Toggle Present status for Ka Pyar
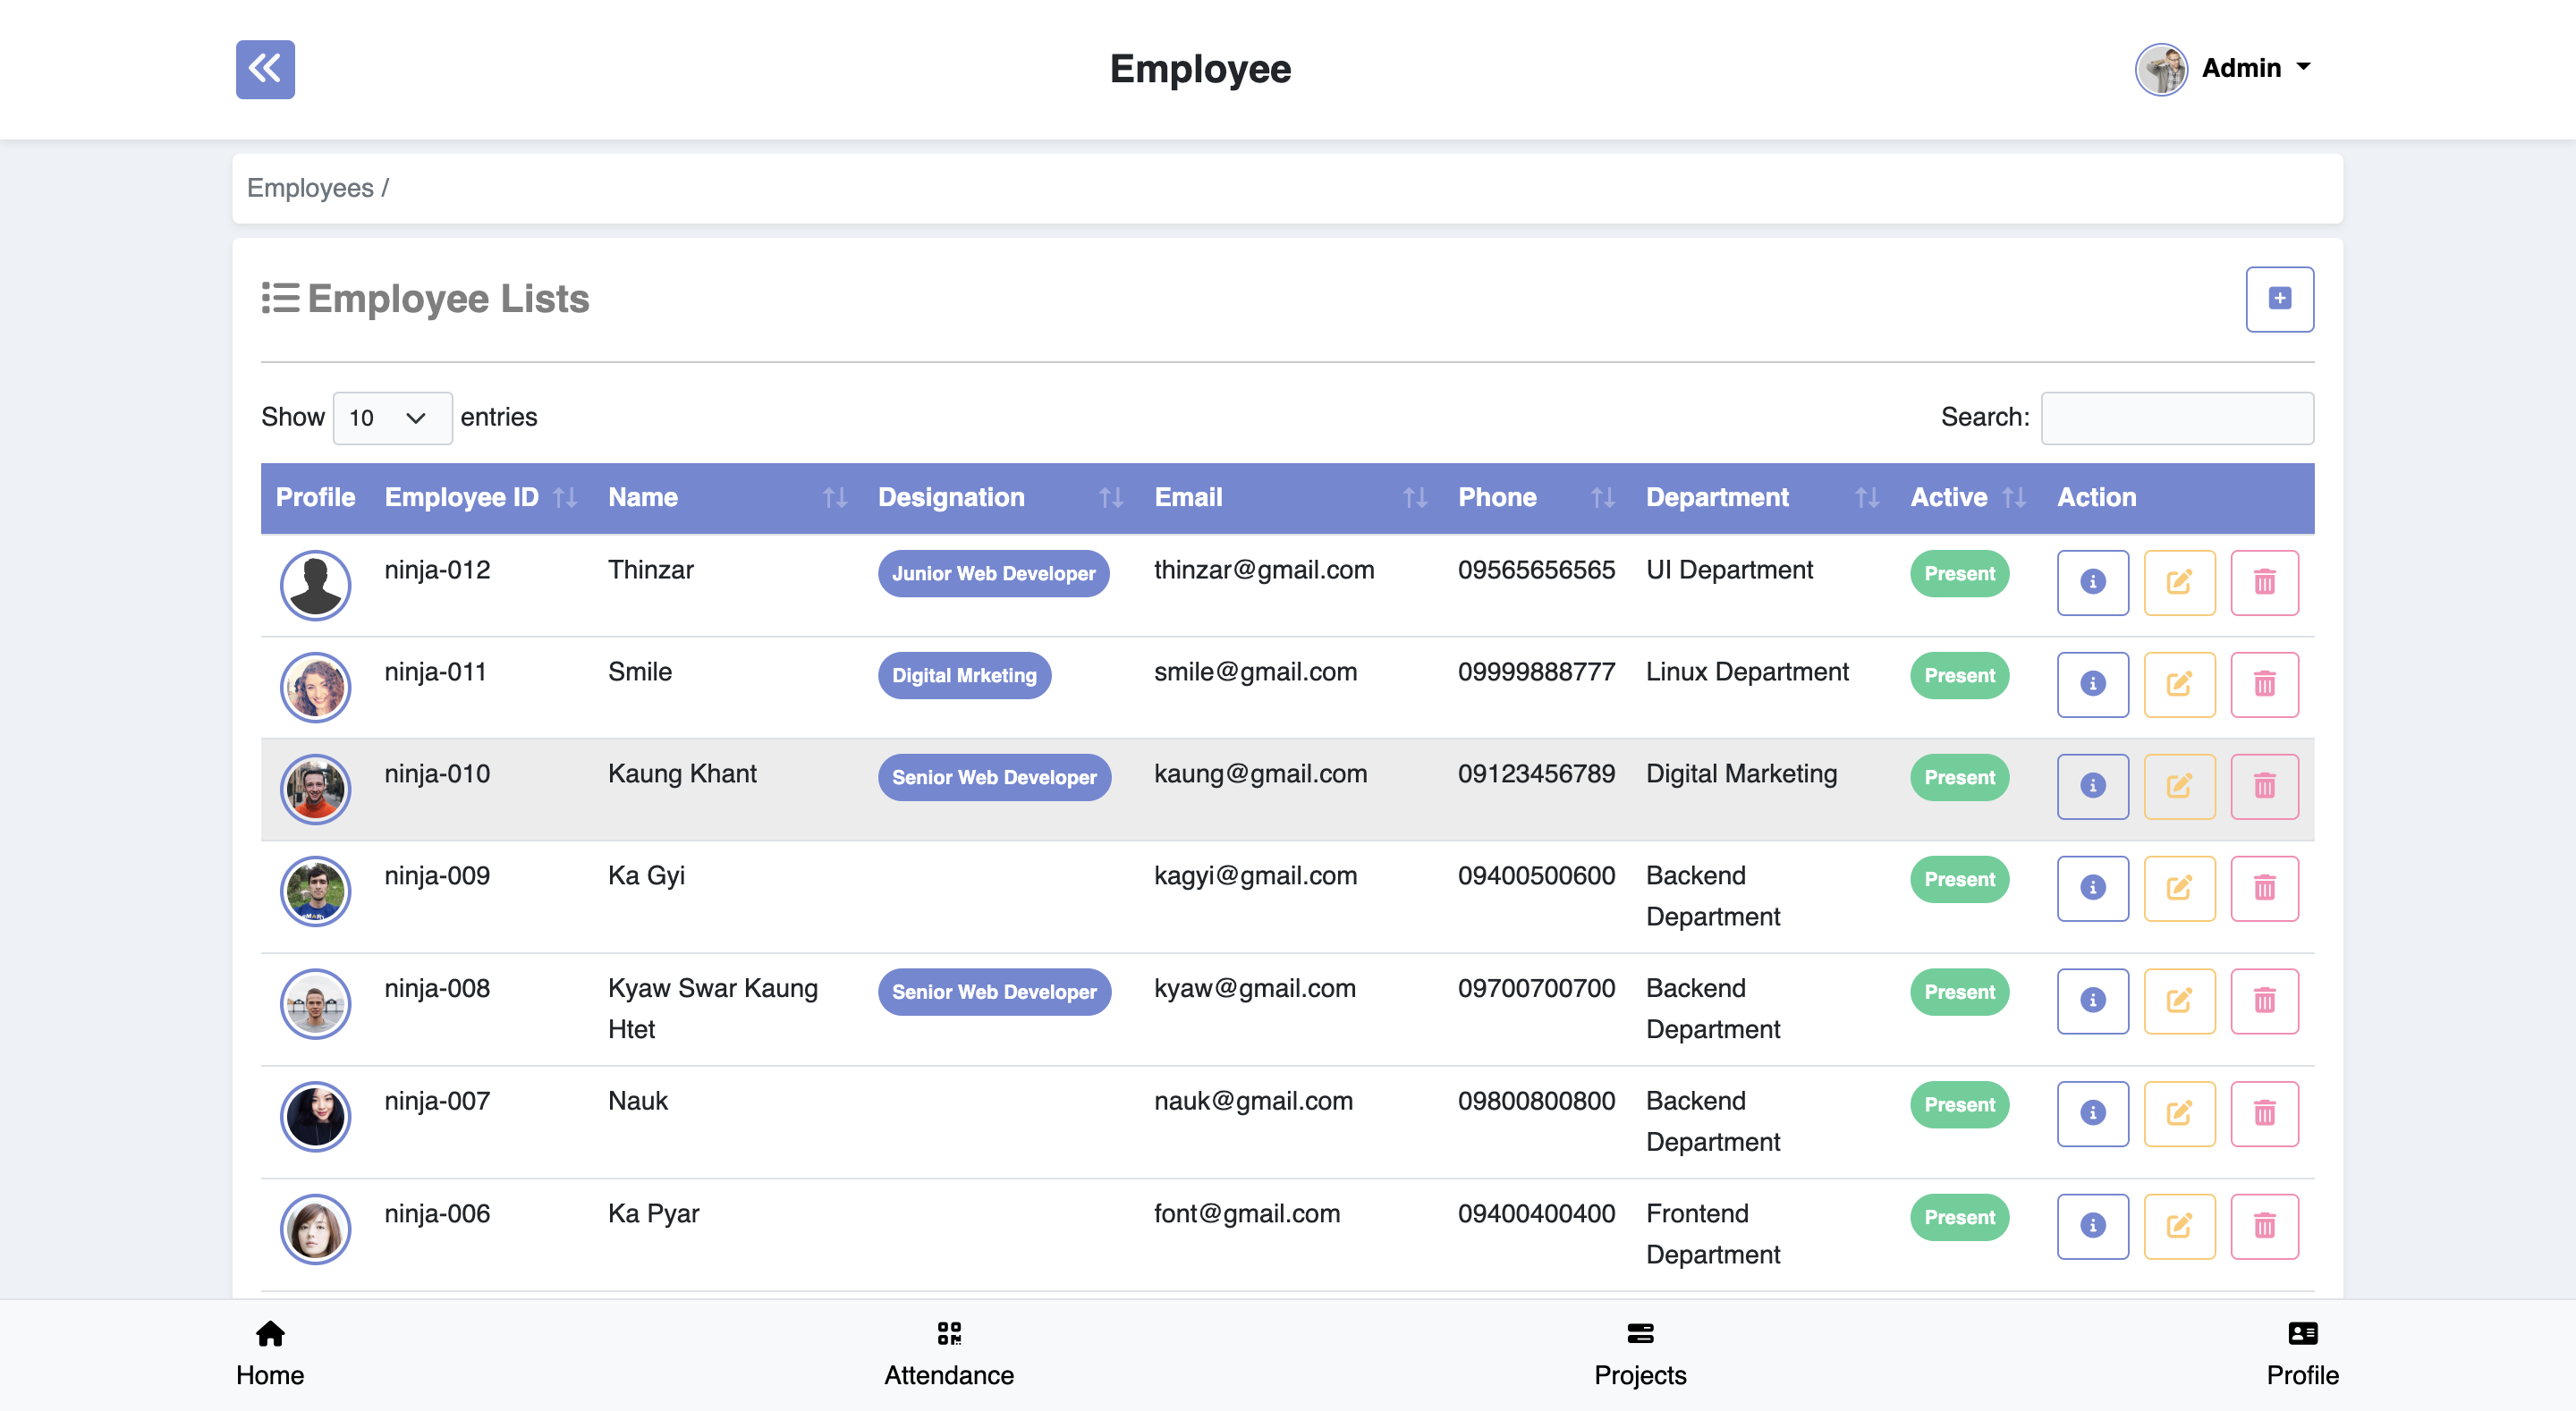2576x1411 pixels. [1958, 1217]
